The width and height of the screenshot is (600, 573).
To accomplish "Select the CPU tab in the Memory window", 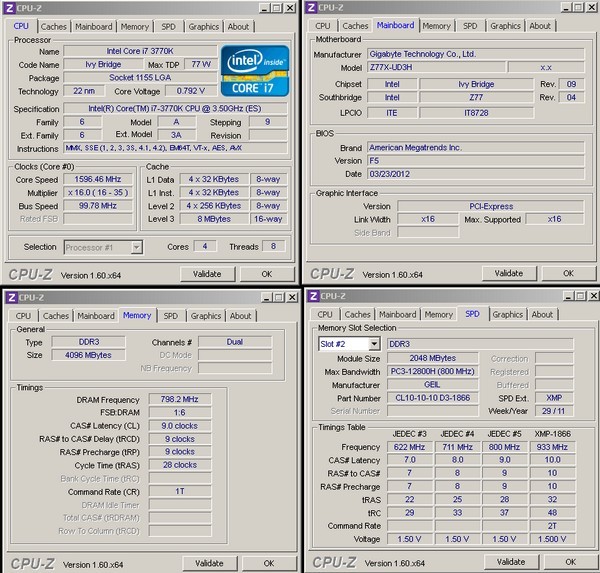I will (23, 316).
